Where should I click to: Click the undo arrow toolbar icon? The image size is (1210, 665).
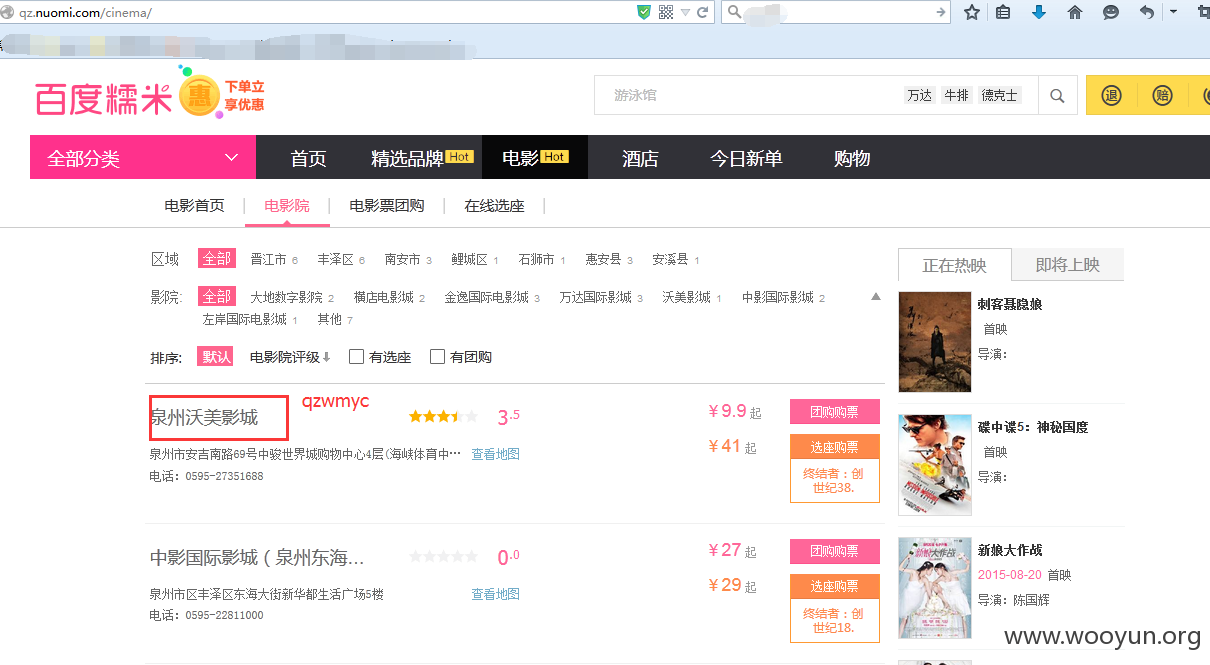tap(1146, 13)
